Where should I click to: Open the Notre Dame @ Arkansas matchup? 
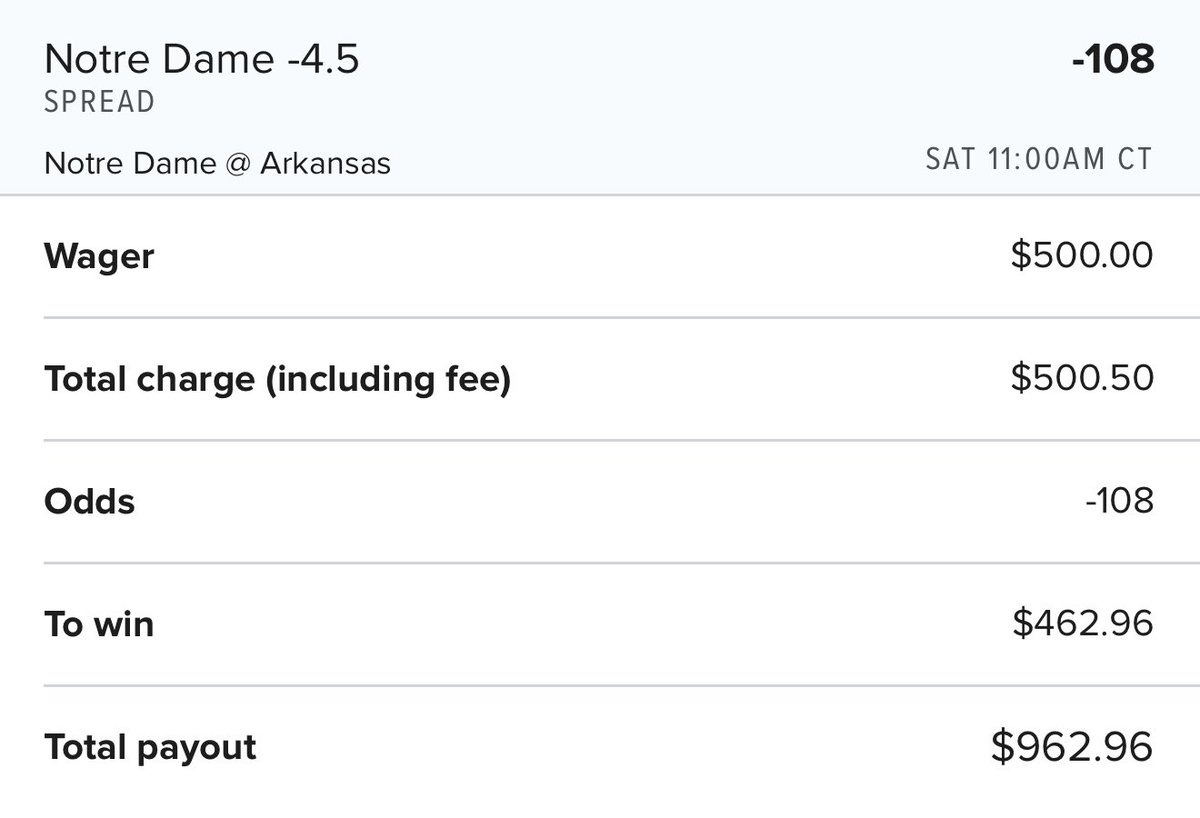pyautogui.click(x=218, y=163)
